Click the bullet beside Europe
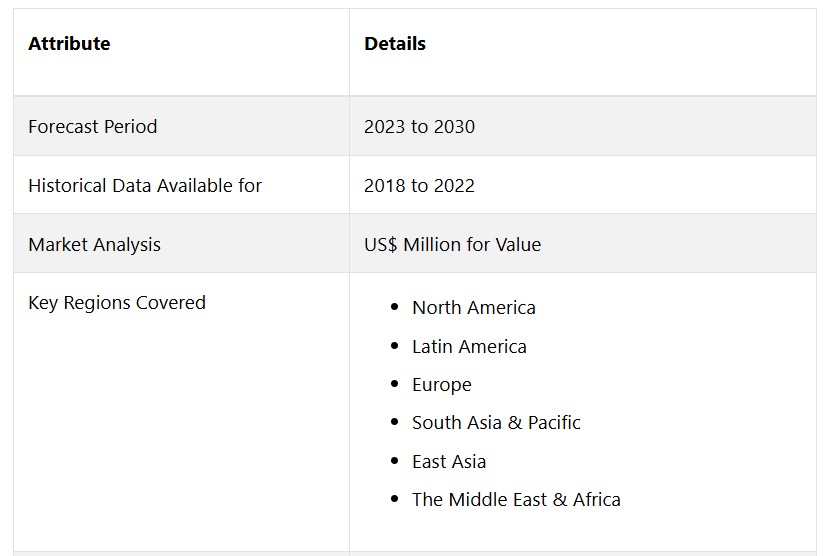 coord(395,384)
